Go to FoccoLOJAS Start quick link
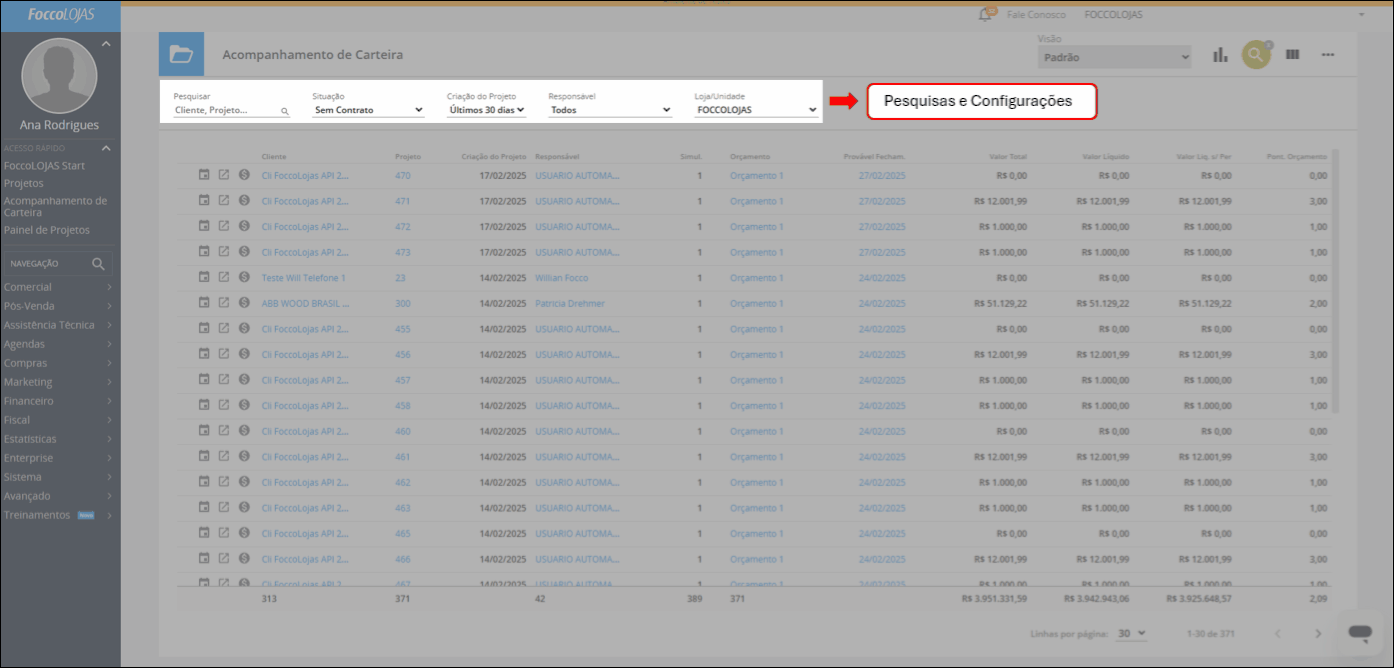 [x=44, y=165]
